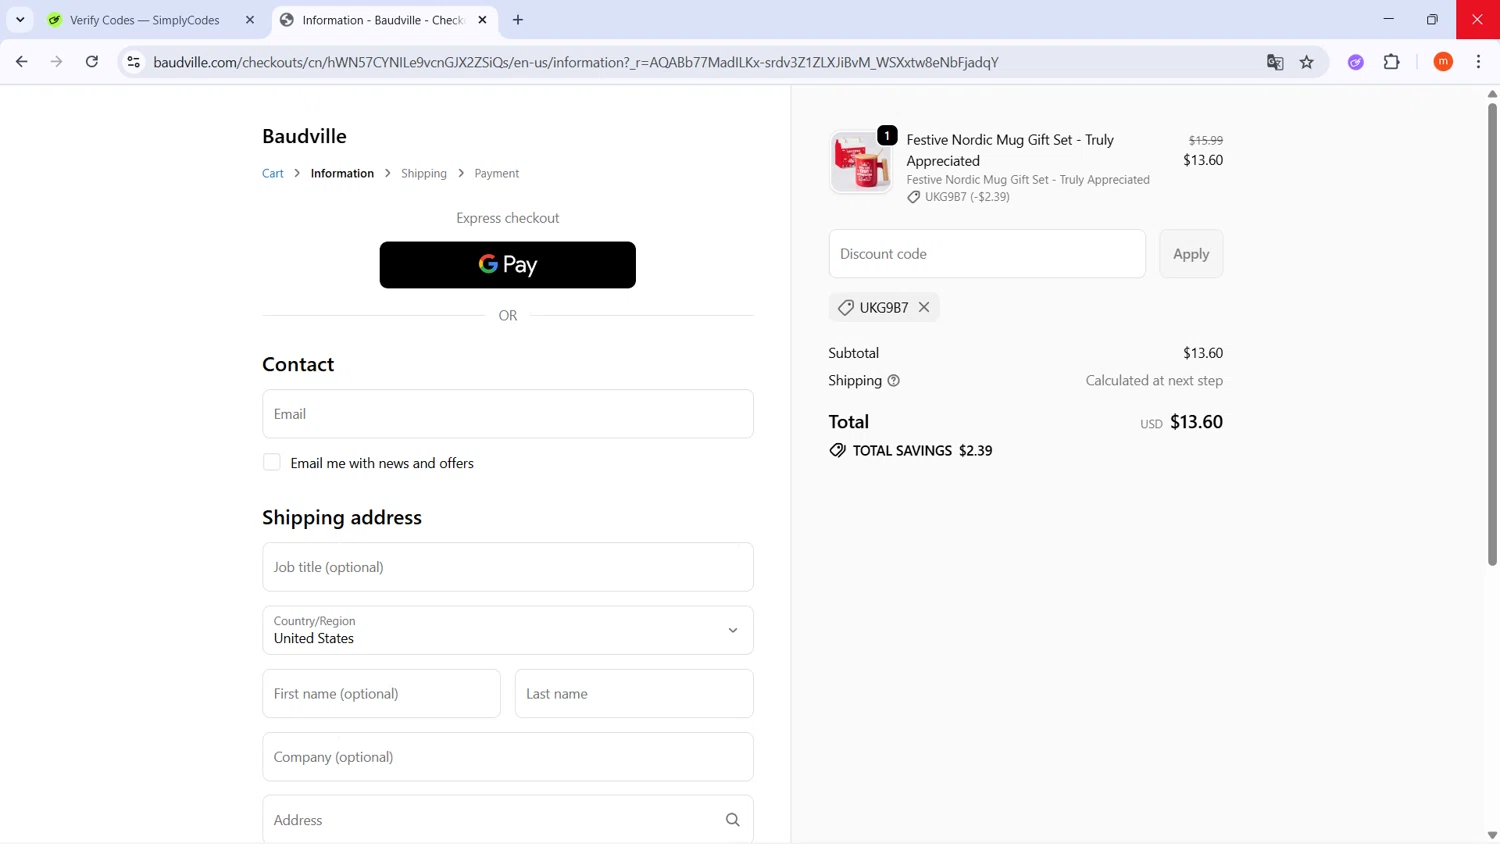Open the Chrome three-dot menu
1500x844 pixels.
tap(1479, 62)
